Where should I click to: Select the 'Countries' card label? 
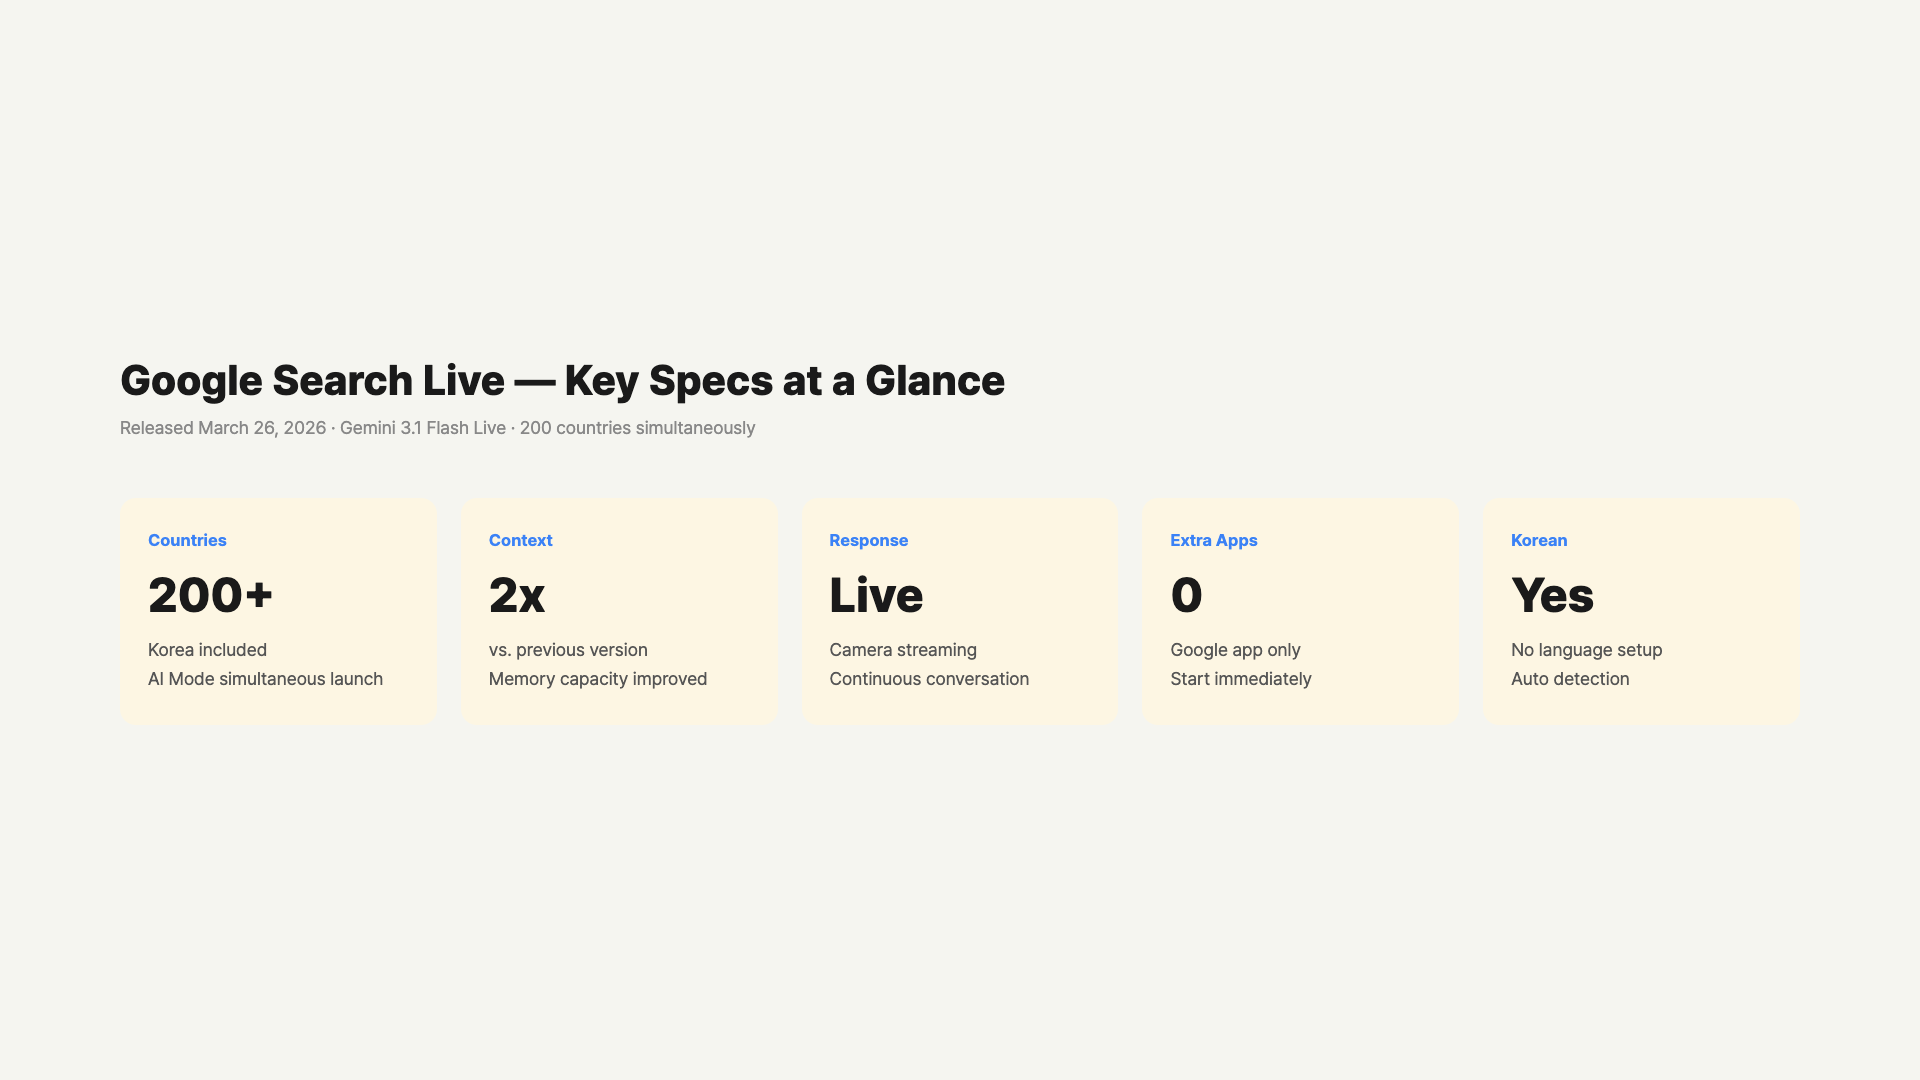[x=187, y=540]
